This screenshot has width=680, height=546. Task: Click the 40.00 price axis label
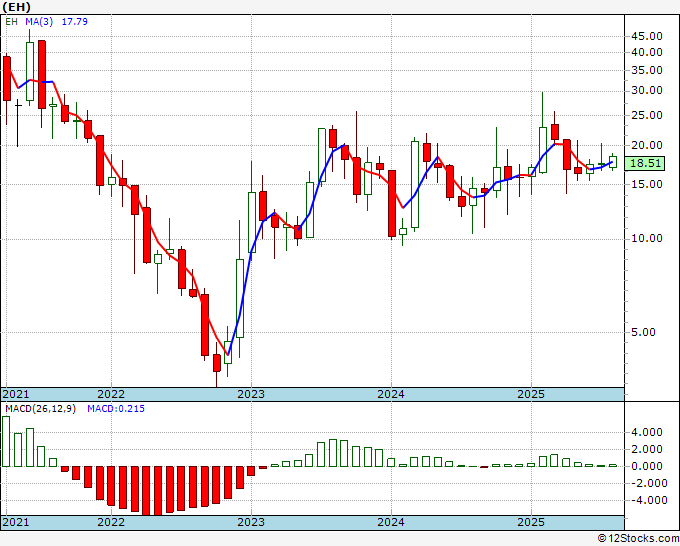tap(647, 52)
